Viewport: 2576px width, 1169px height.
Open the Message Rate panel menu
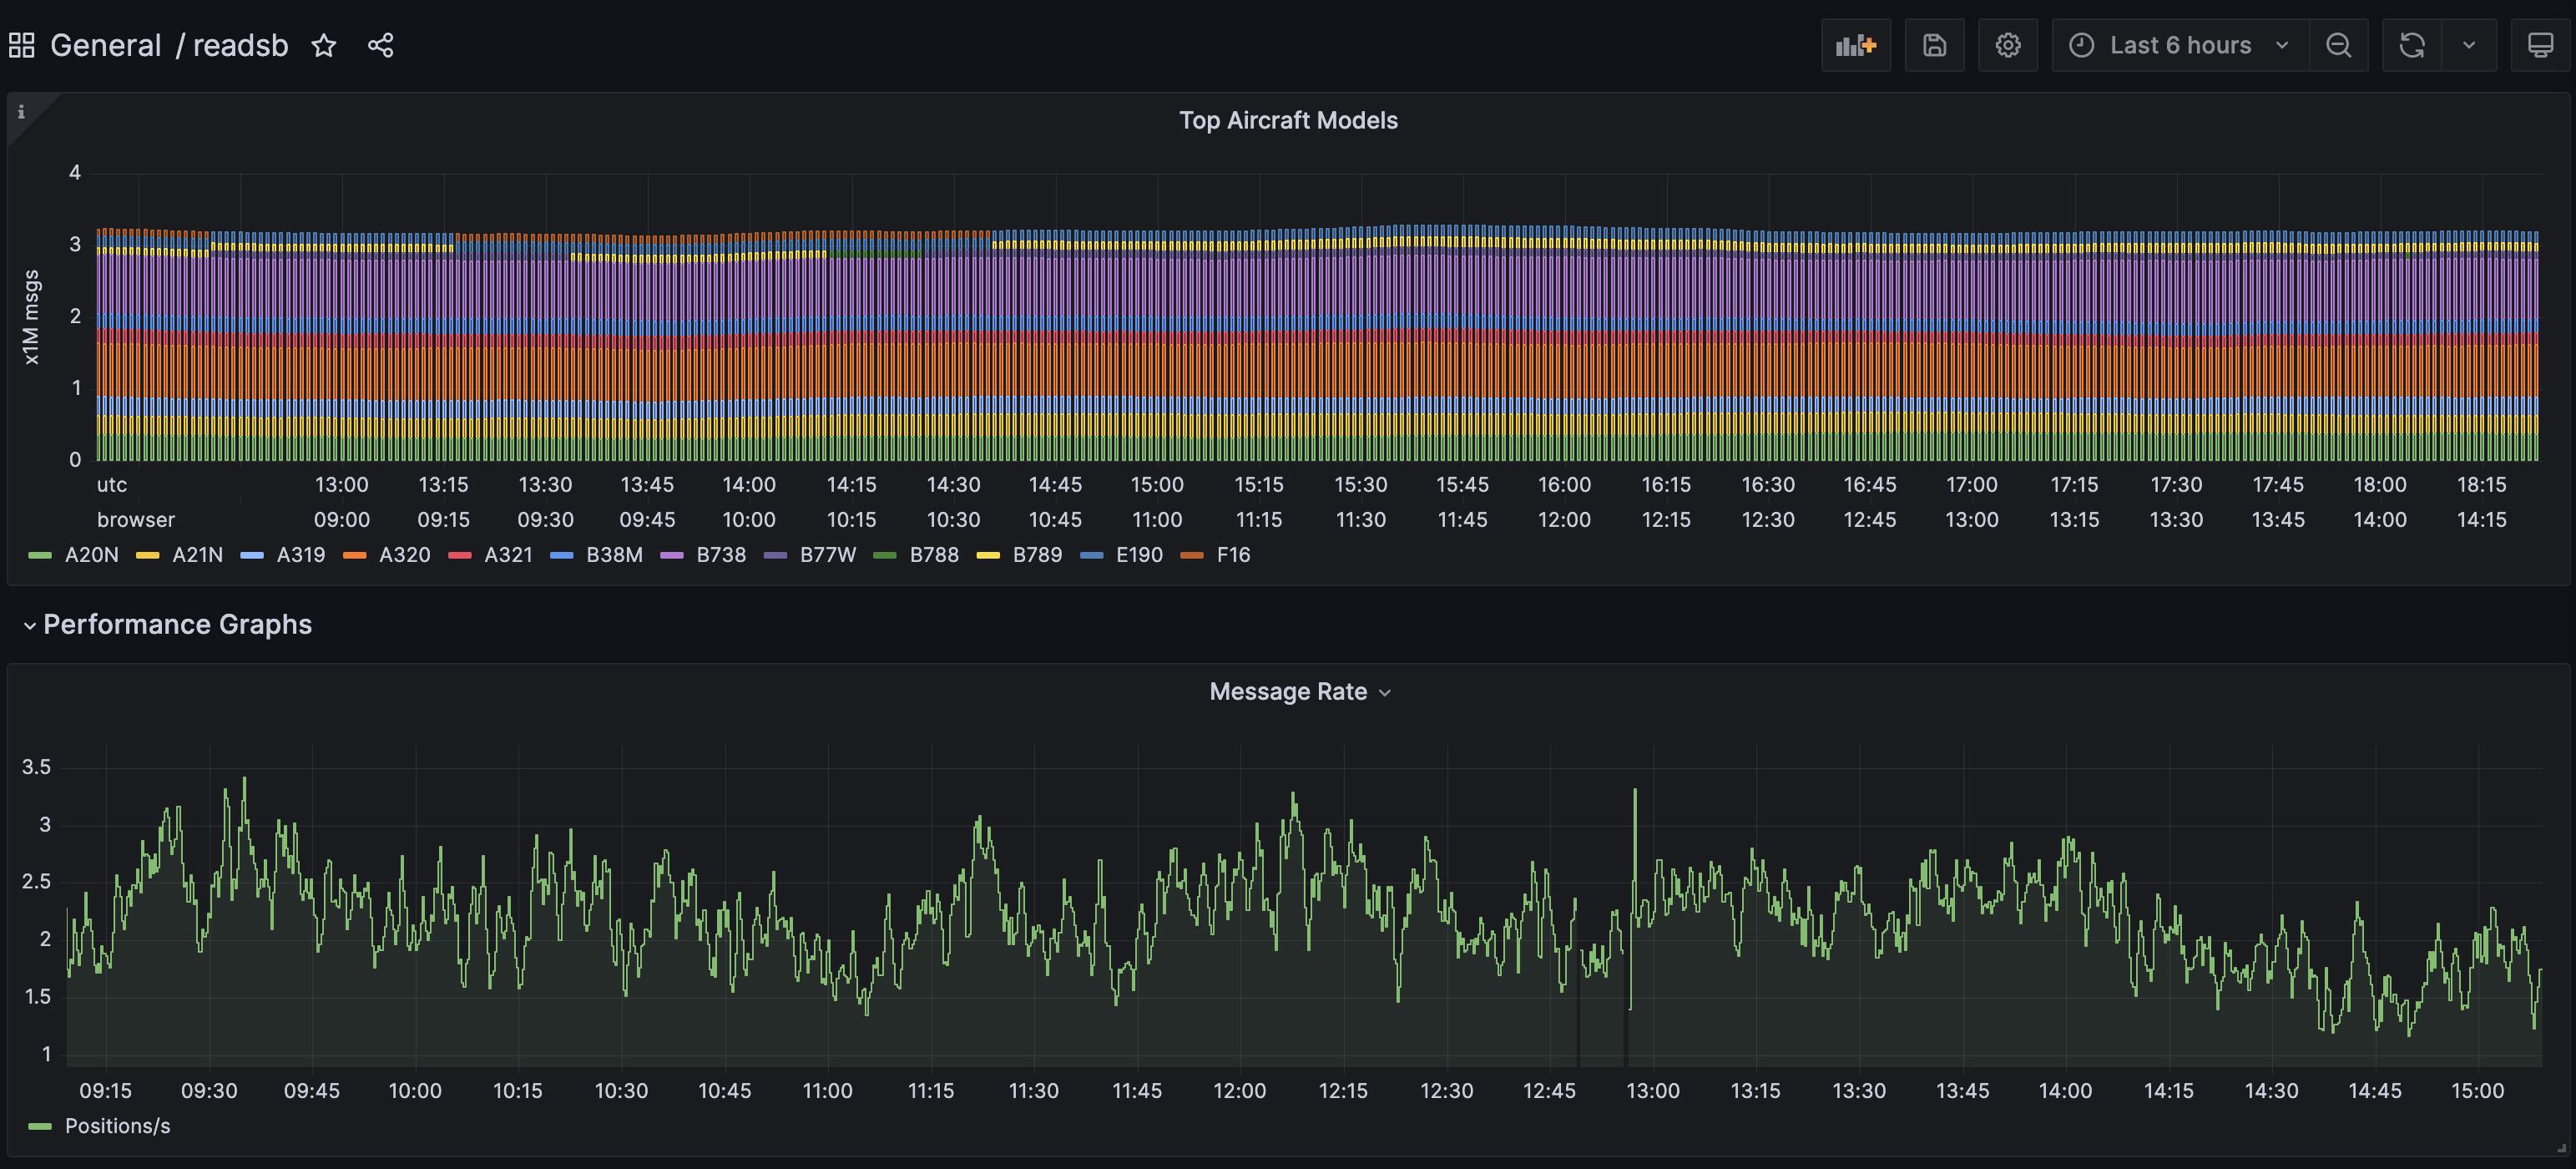pos(1298,692)
